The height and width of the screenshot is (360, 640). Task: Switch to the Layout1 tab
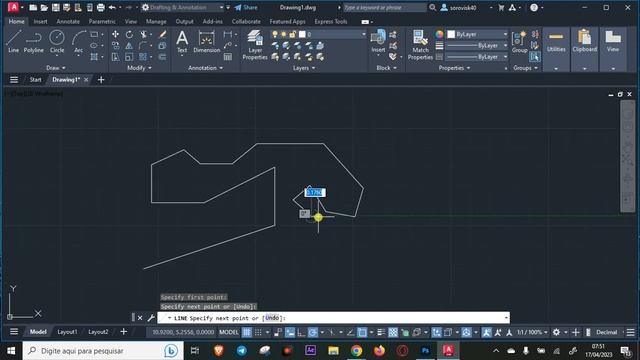pos(67,332)
